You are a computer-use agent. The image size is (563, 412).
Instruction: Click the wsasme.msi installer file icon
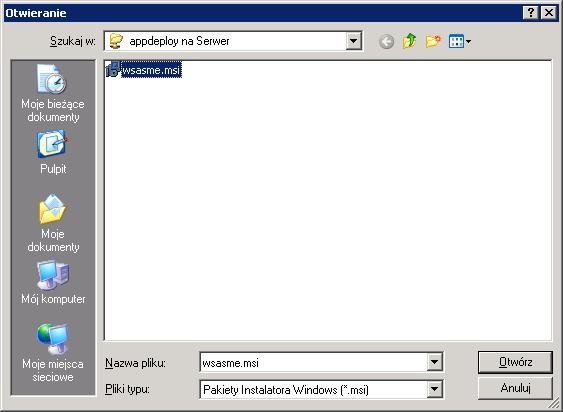tap(113, 69)
